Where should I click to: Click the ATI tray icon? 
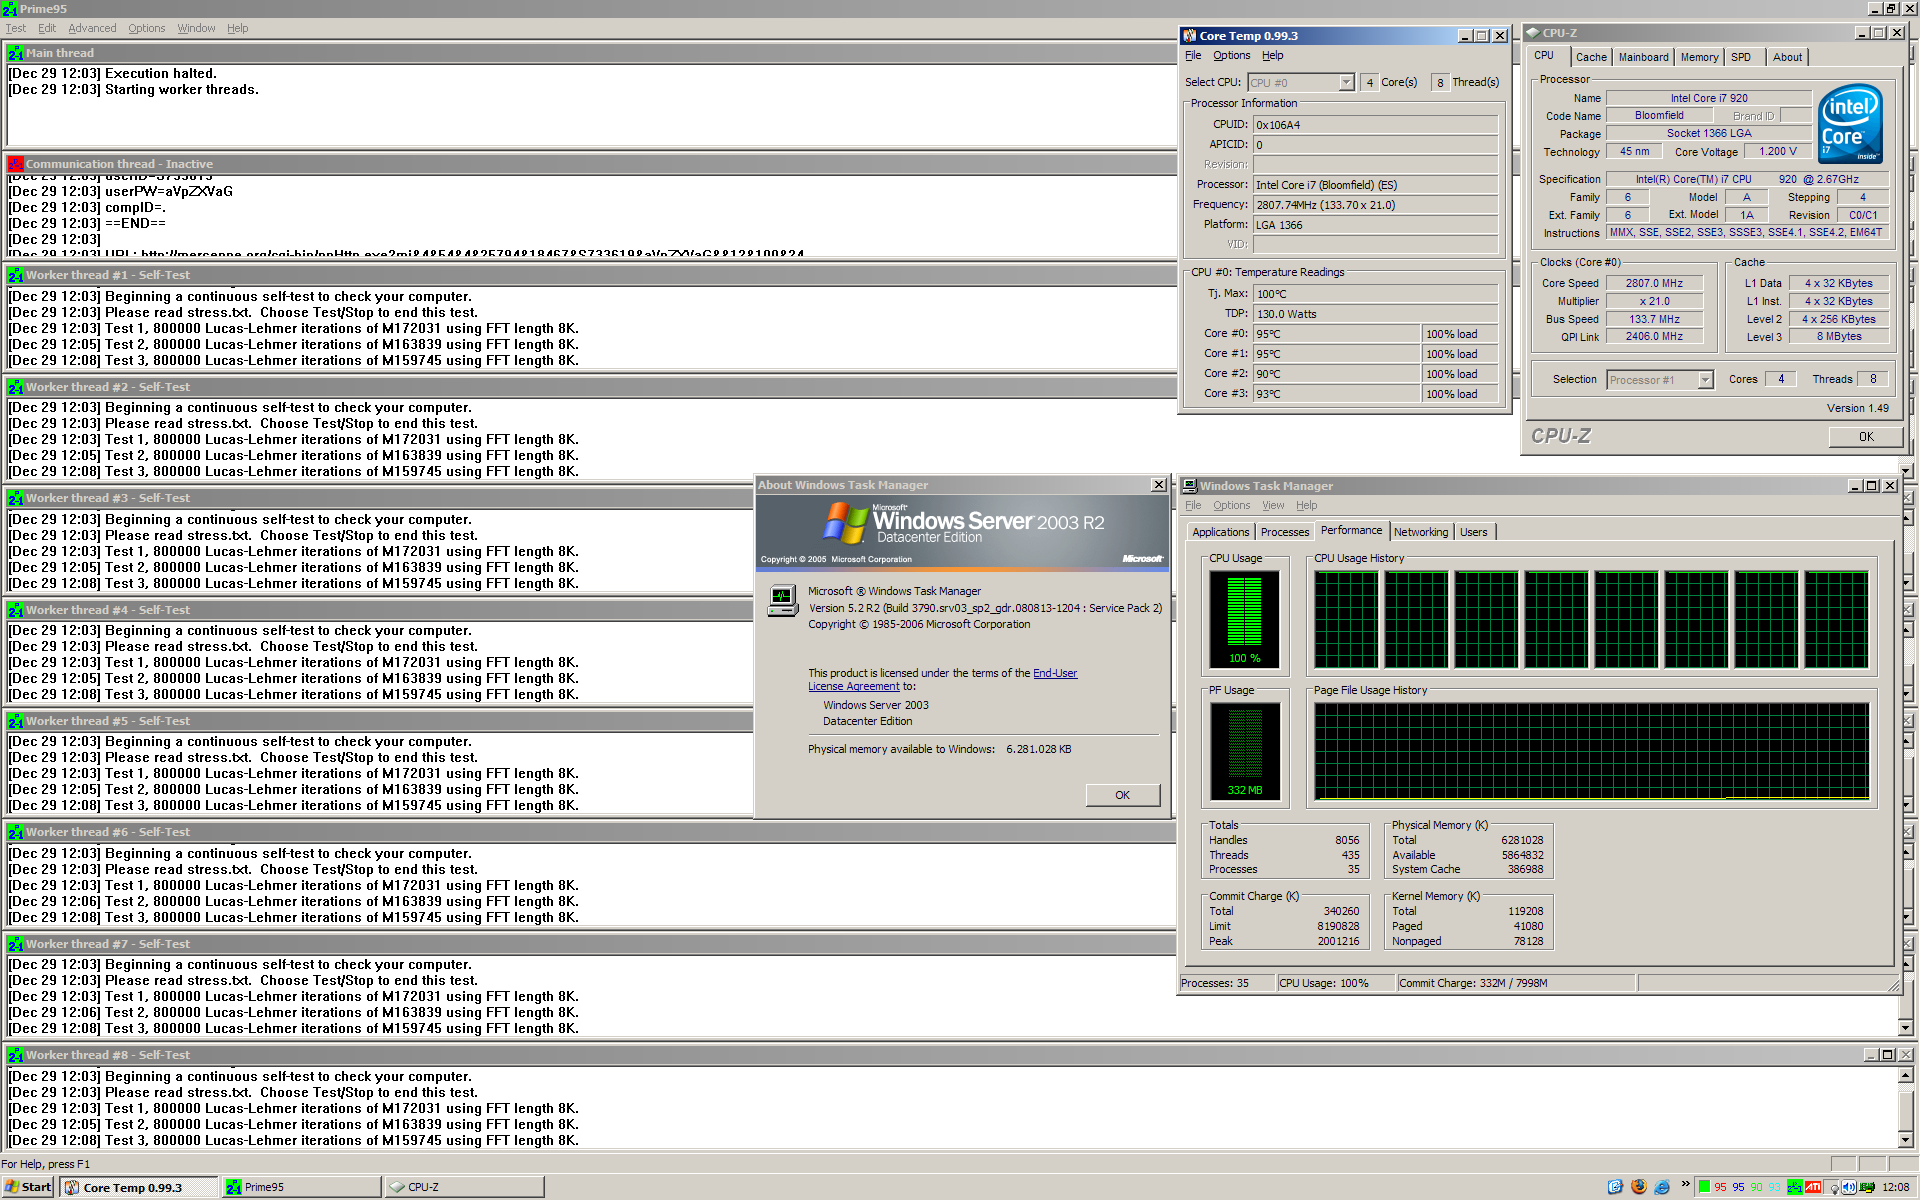[1813, 1188]
